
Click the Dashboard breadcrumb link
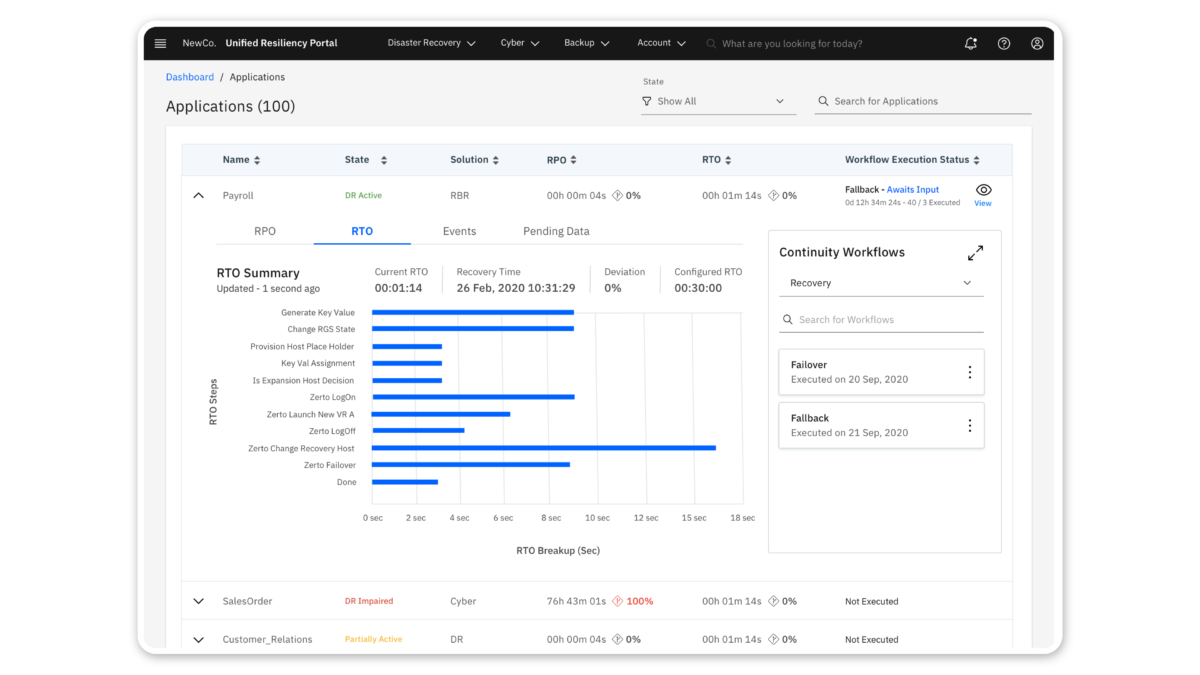tap(190, 77)
